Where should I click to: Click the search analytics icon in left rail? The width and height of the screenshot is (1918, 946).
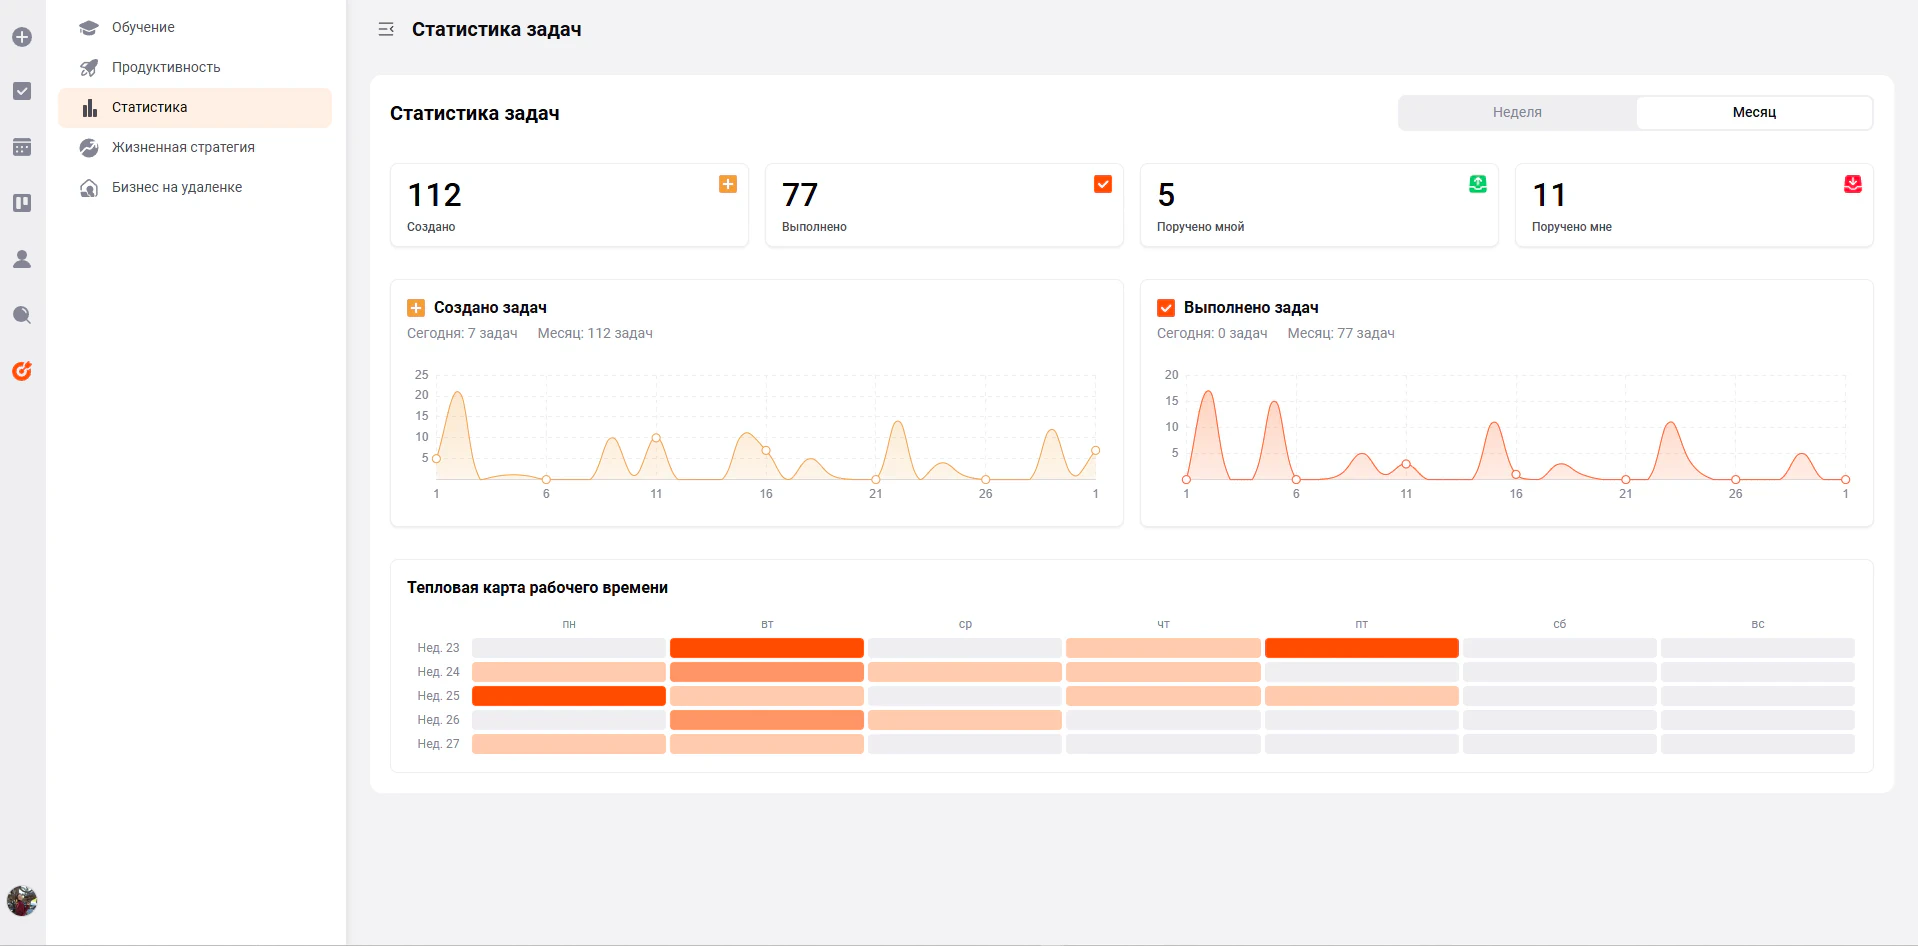pyautogui.click(x=22, y=315)
